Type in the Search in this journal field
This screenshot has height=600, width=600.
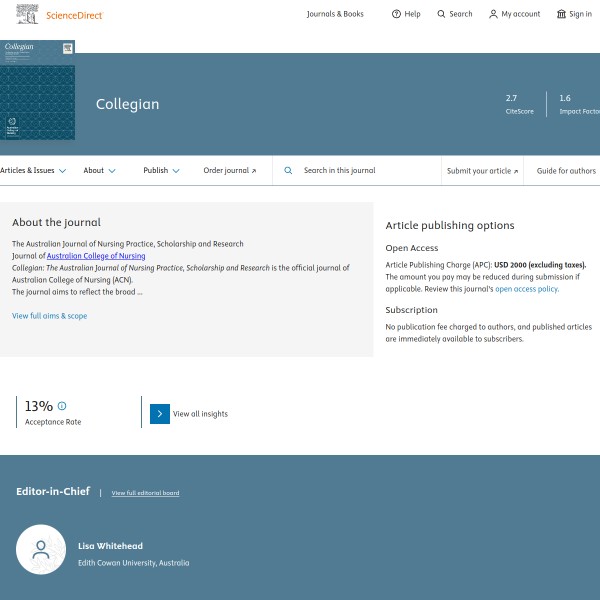coord(365,171)
